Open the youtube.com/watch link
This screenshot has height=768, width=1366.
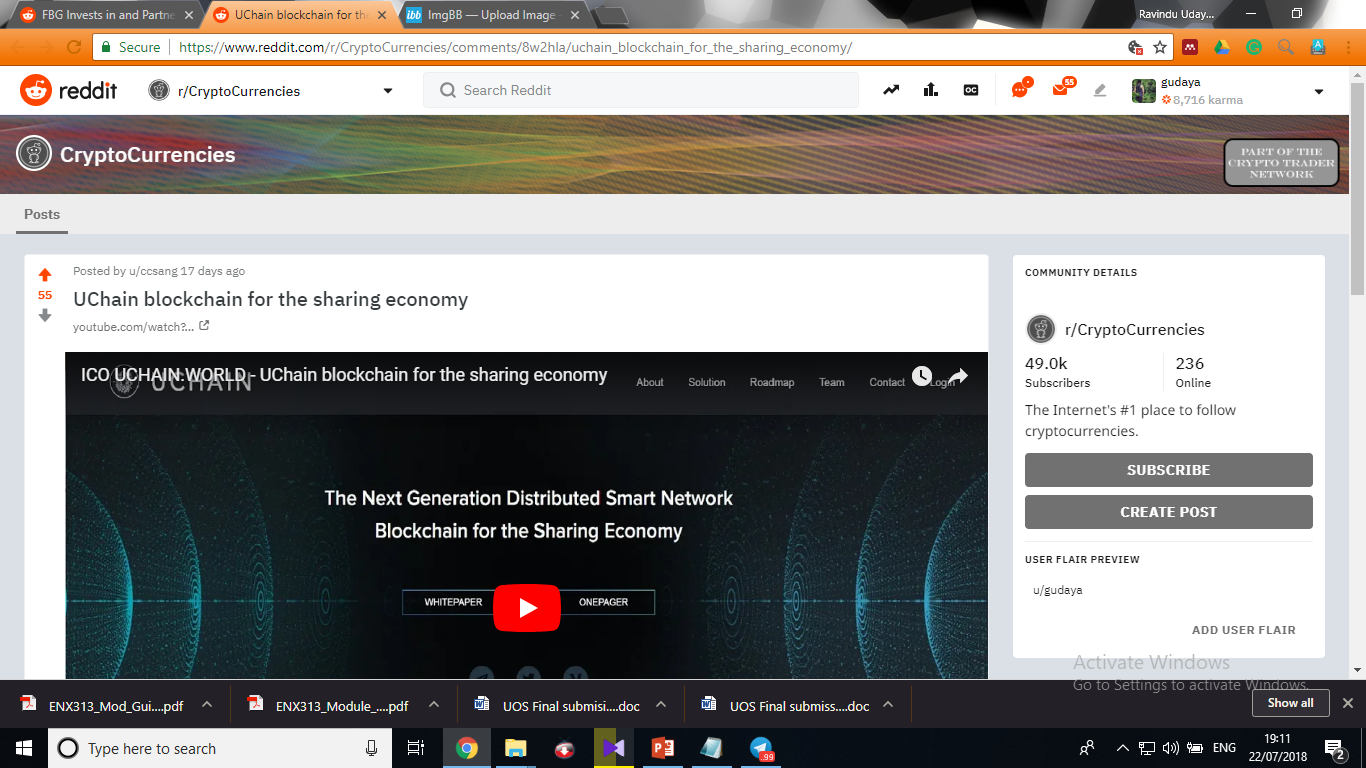point(133,327)
